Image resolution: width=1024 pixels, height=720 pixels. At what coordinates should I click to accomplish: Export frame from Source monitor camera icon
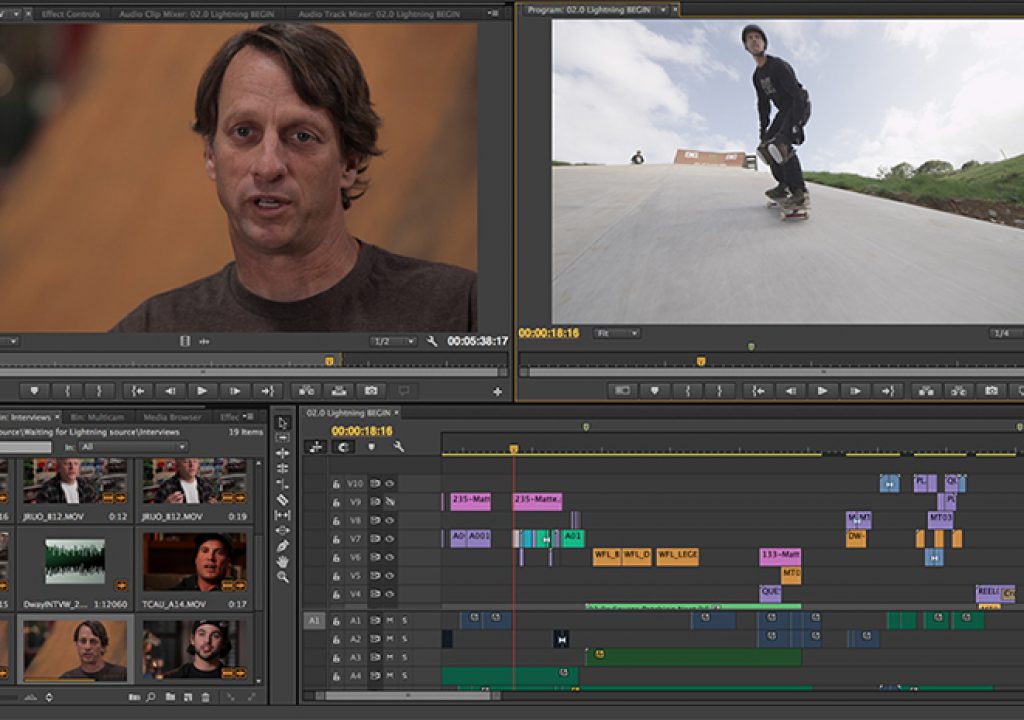[x=372, y=391]
